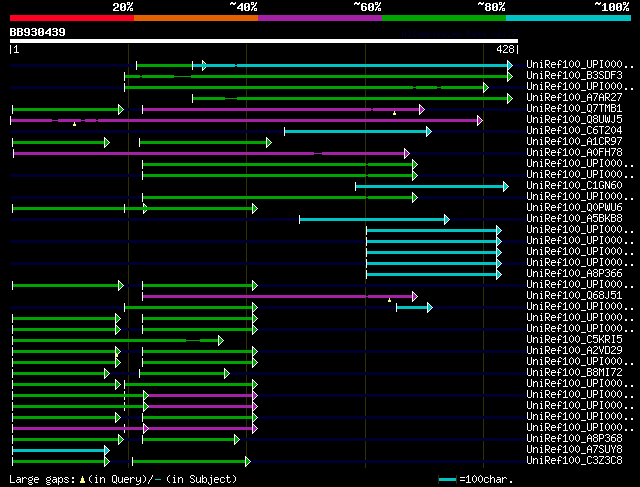The width and height of the screenshot is (640, 487).
Task: Select the UniRef100_C5KRI5 label
Action: point(574,339)
